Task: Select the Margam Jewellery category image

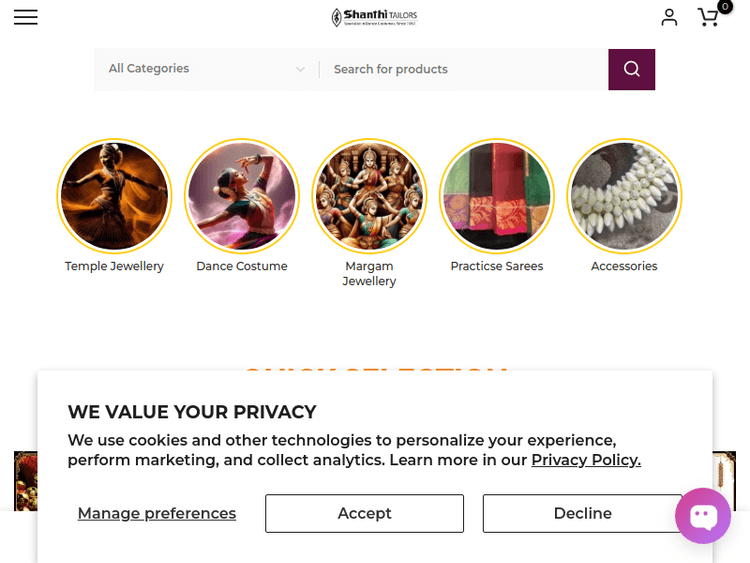Action: (x=369, y=196)
